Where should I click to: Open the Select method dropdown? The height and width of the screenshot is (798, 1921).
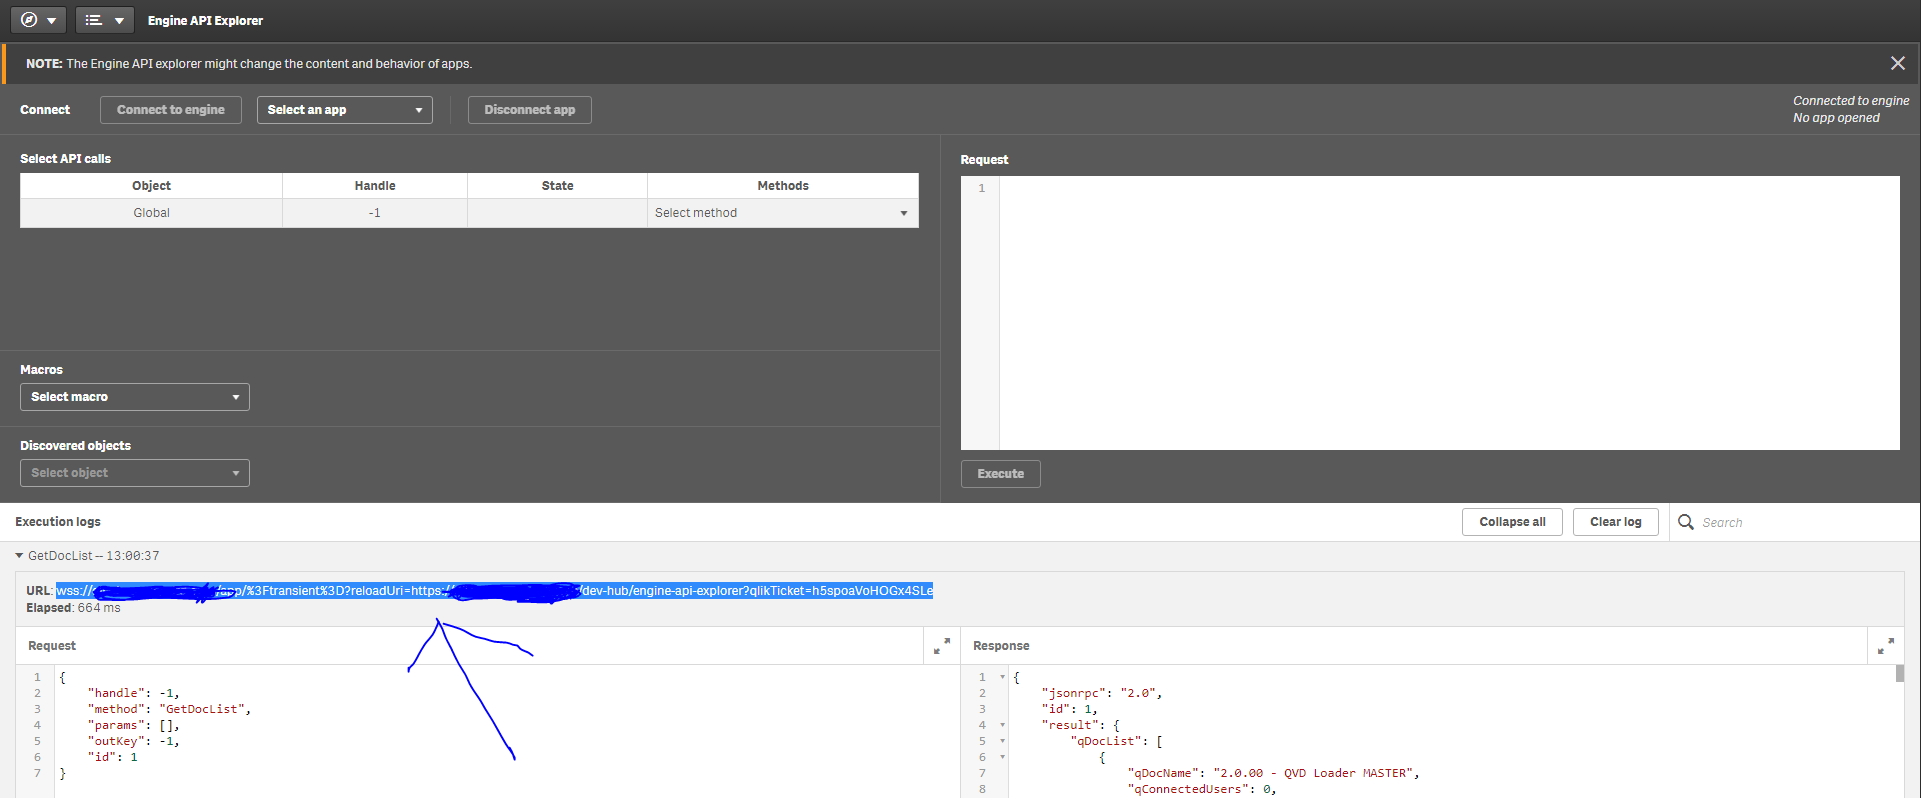tap(782, 213)
